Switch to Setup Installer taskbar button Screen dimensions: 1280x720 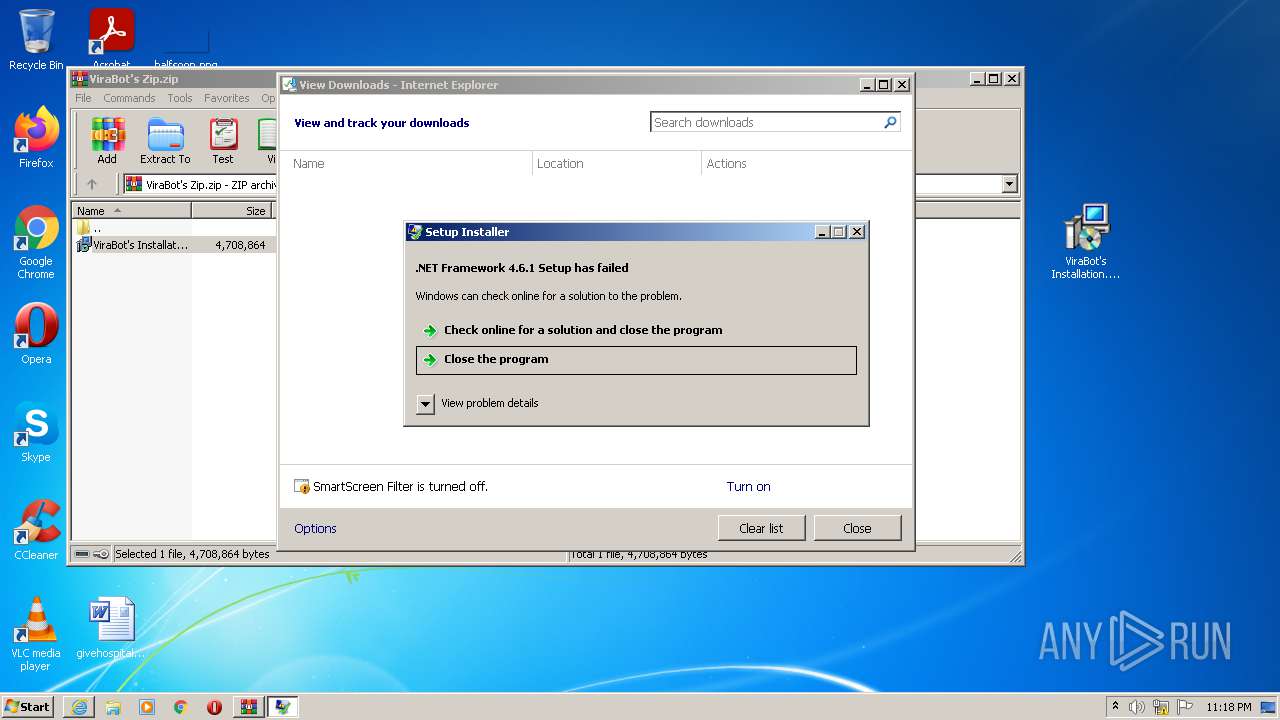[x=283, y=707]
